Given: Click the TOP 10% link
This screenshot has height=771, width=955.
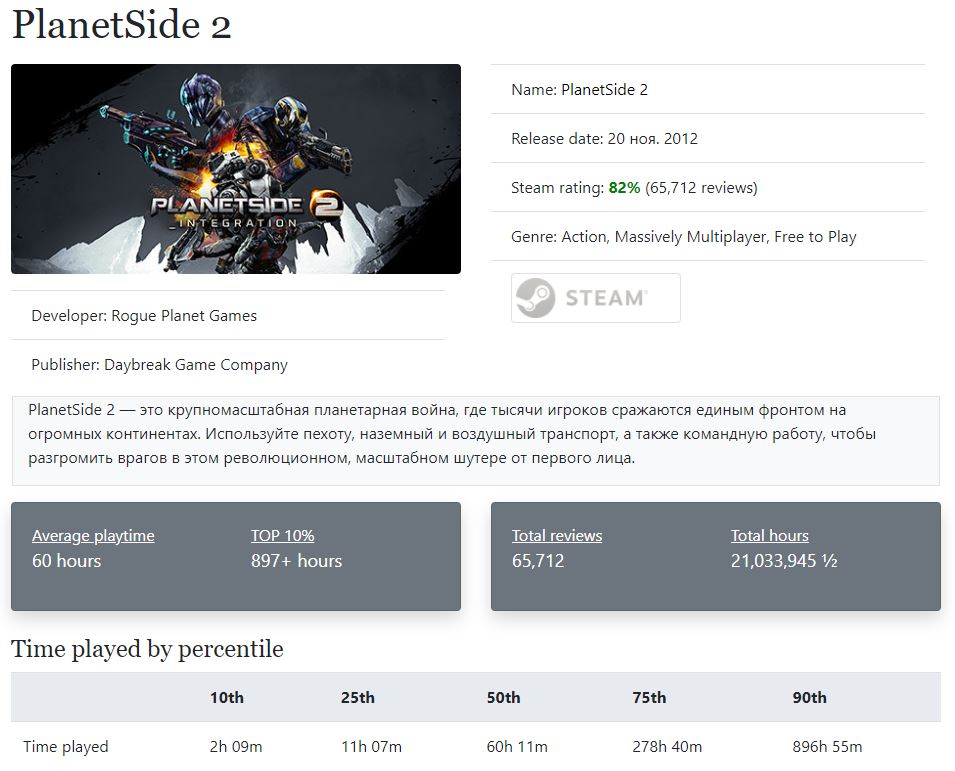Looking at the screenshot, I should [282, 536].
